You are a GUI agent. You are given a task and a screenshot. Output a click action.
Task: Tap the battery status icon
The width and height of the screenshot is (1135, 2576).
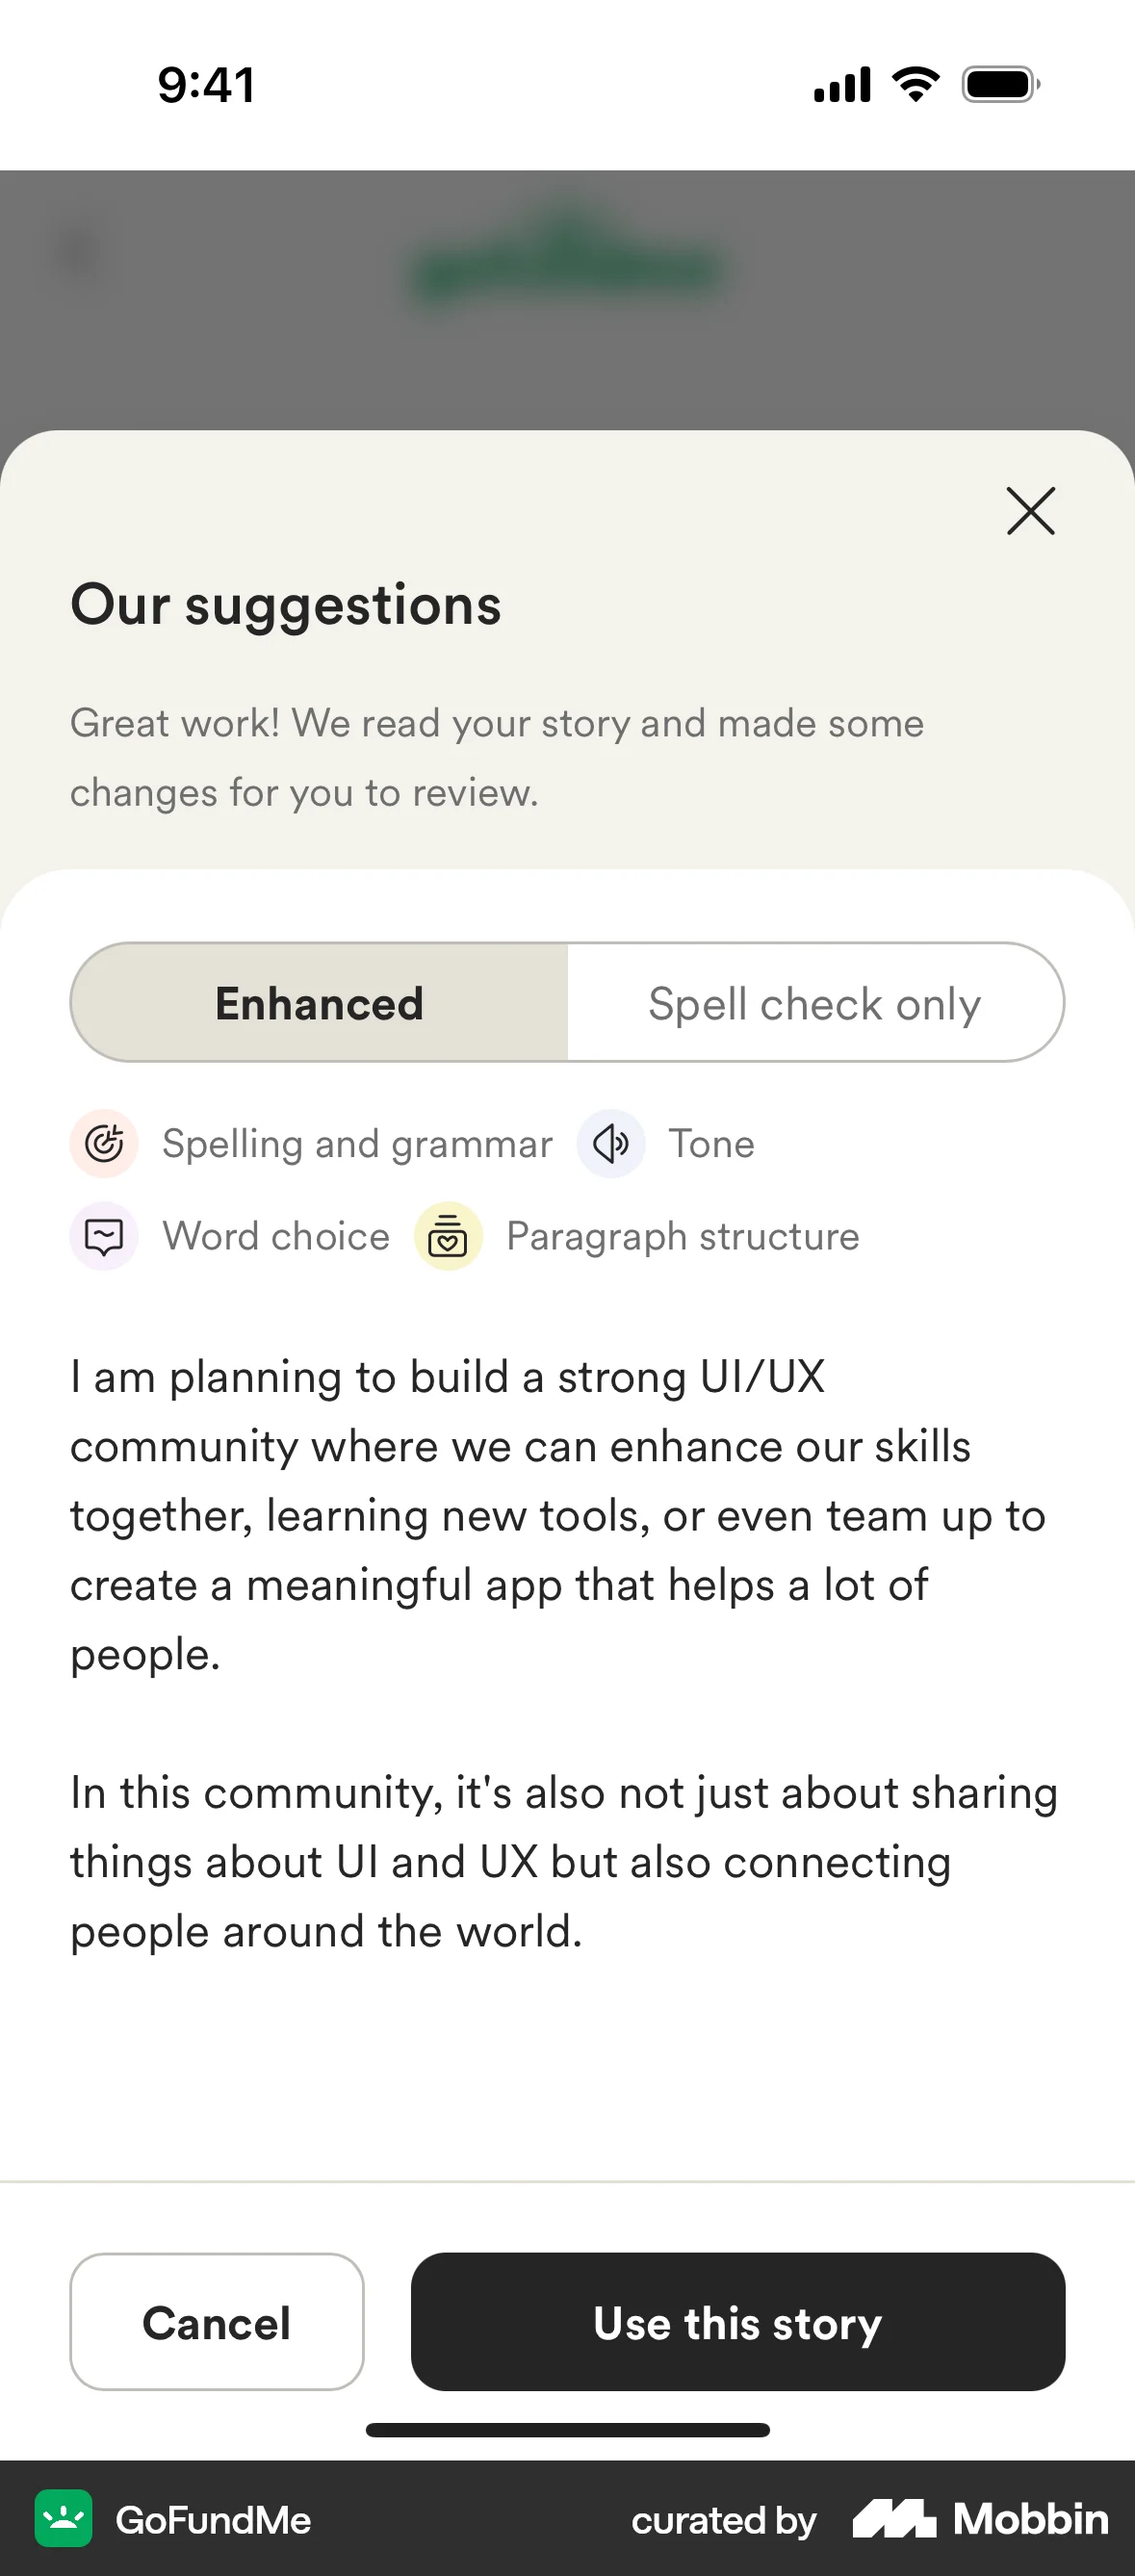coord(1000,84)
